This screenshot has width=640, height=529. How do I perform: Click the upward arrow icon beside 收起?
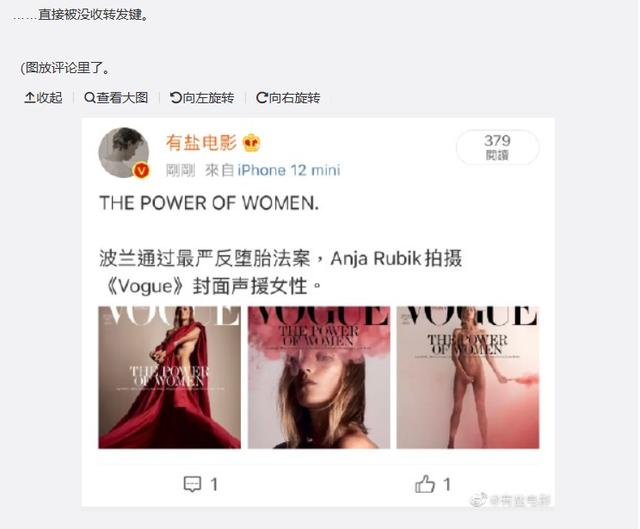click(x=30, y=98)
